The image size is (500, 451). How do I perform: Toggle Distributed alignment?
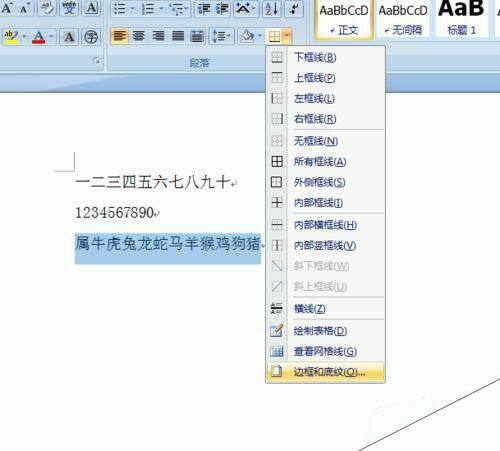click(197, 36)
